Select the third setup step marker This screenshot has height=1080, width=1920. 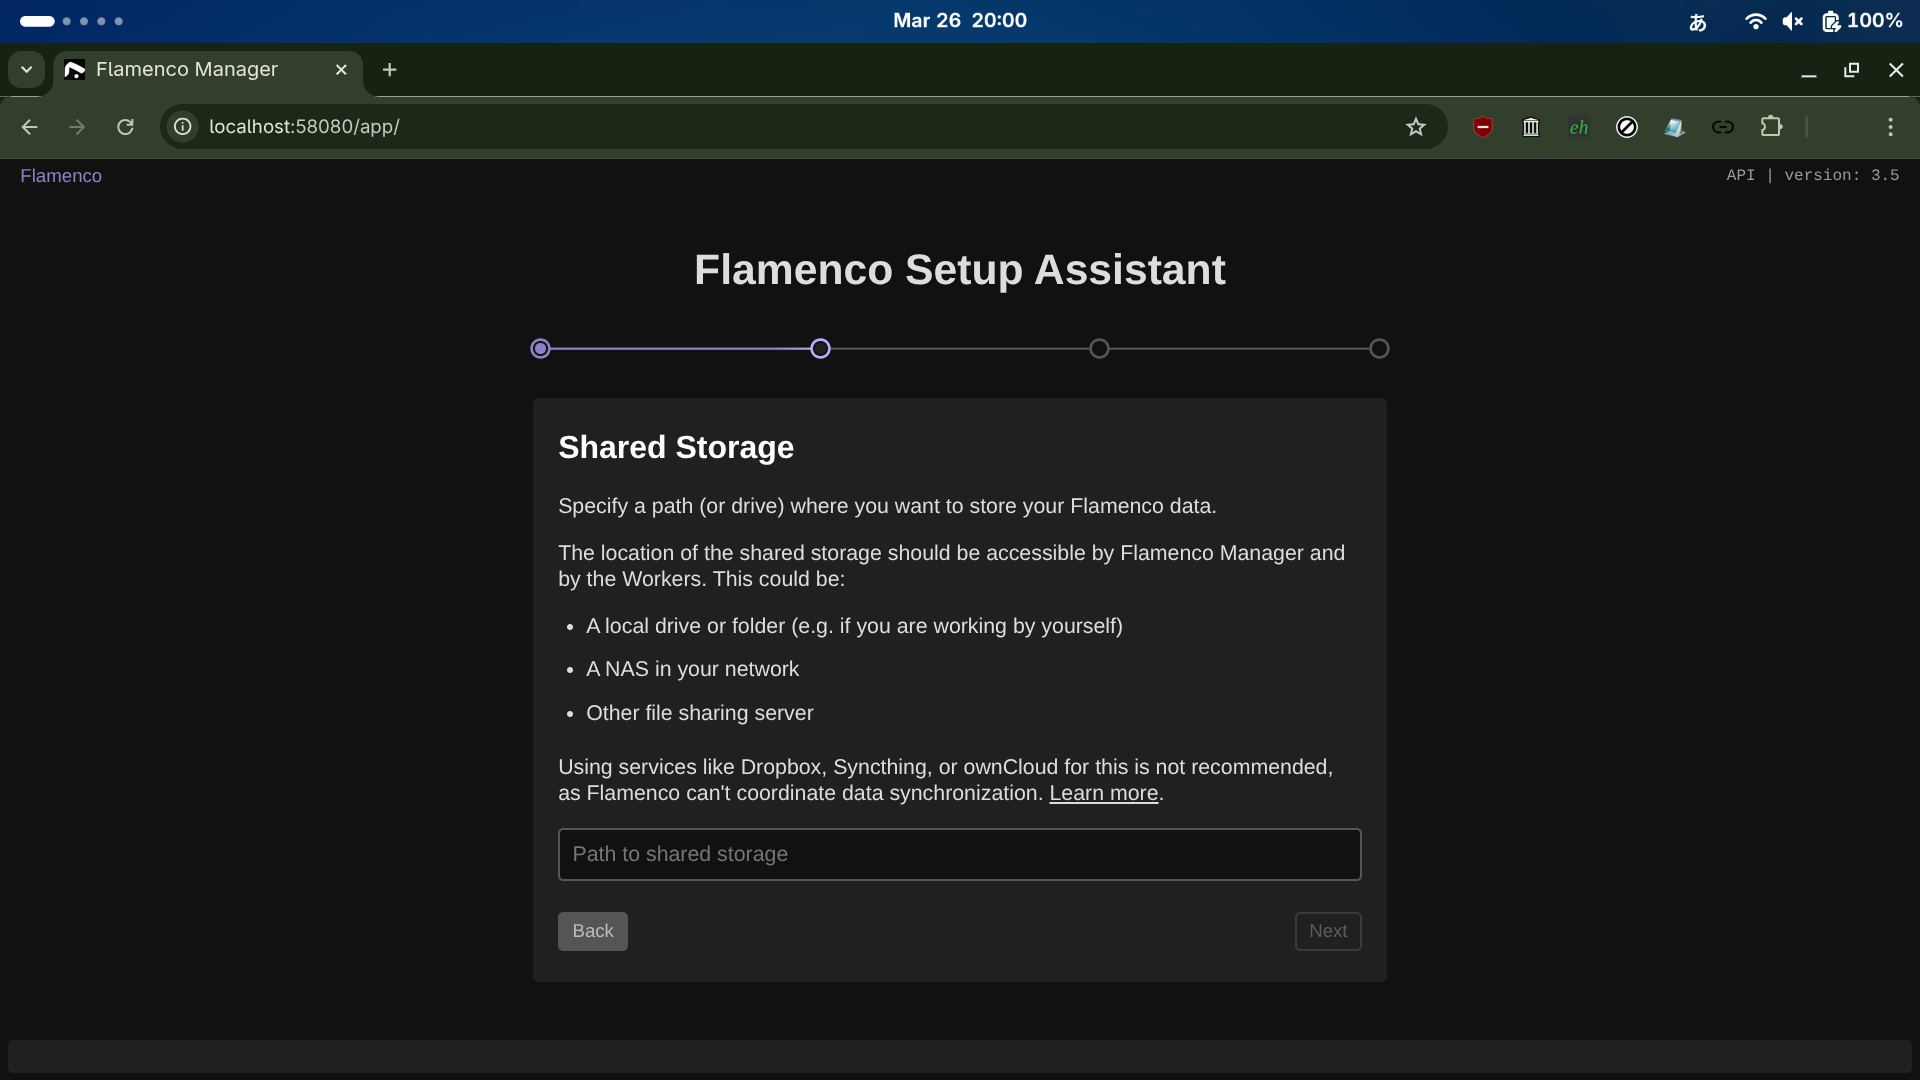[1099, 349]
